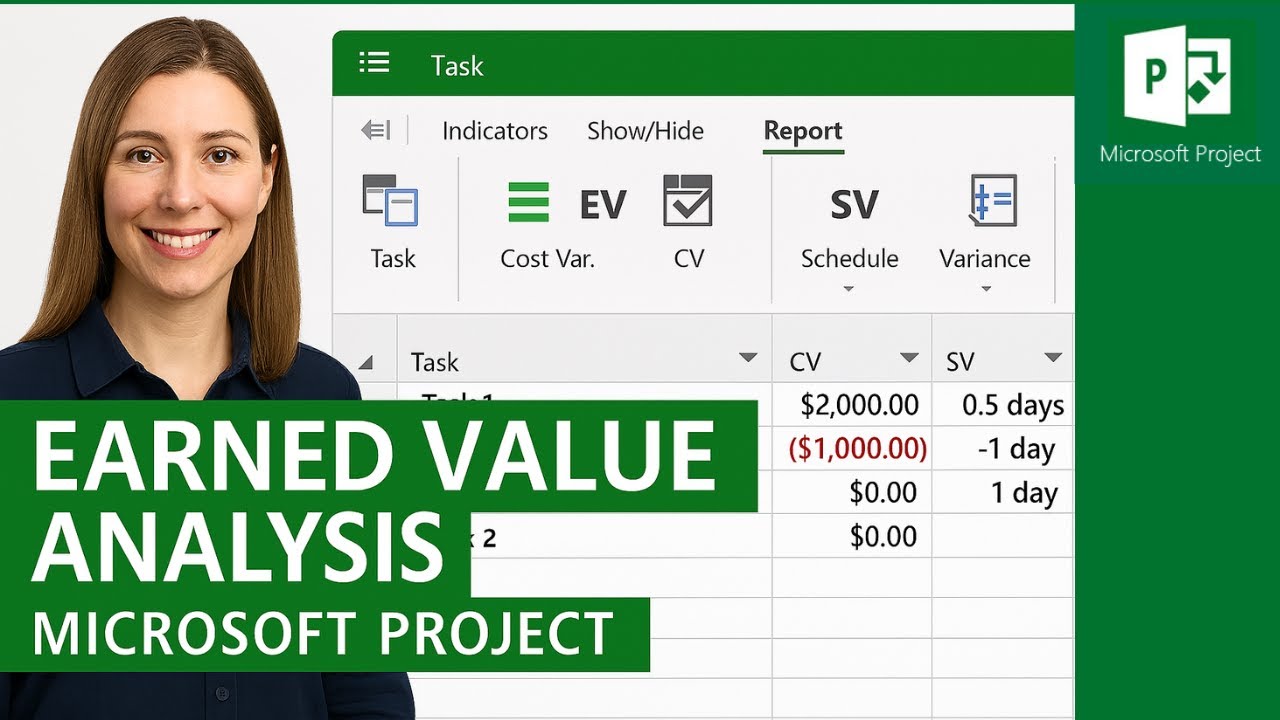Viewport: 1280px width, 720px height.
Task: Click the EV earned value icon
Action: [603, 204]
